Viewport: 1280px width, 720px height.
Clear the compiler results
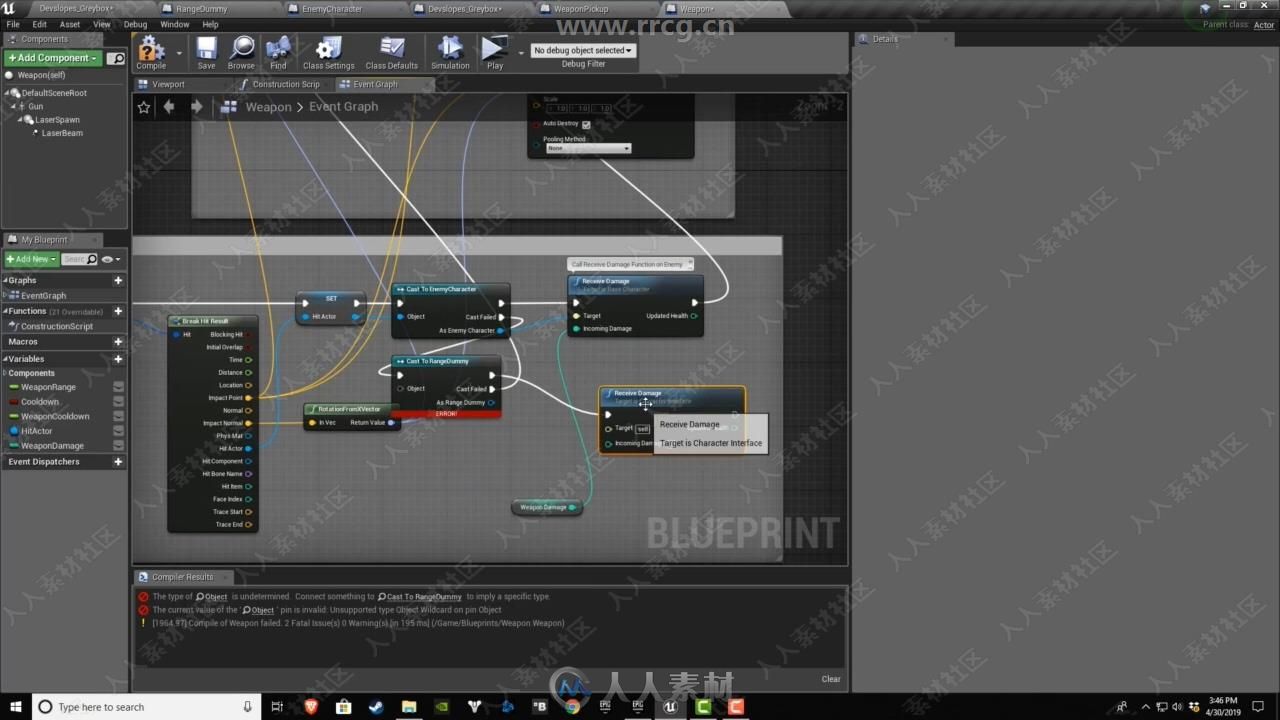[831, 679]
